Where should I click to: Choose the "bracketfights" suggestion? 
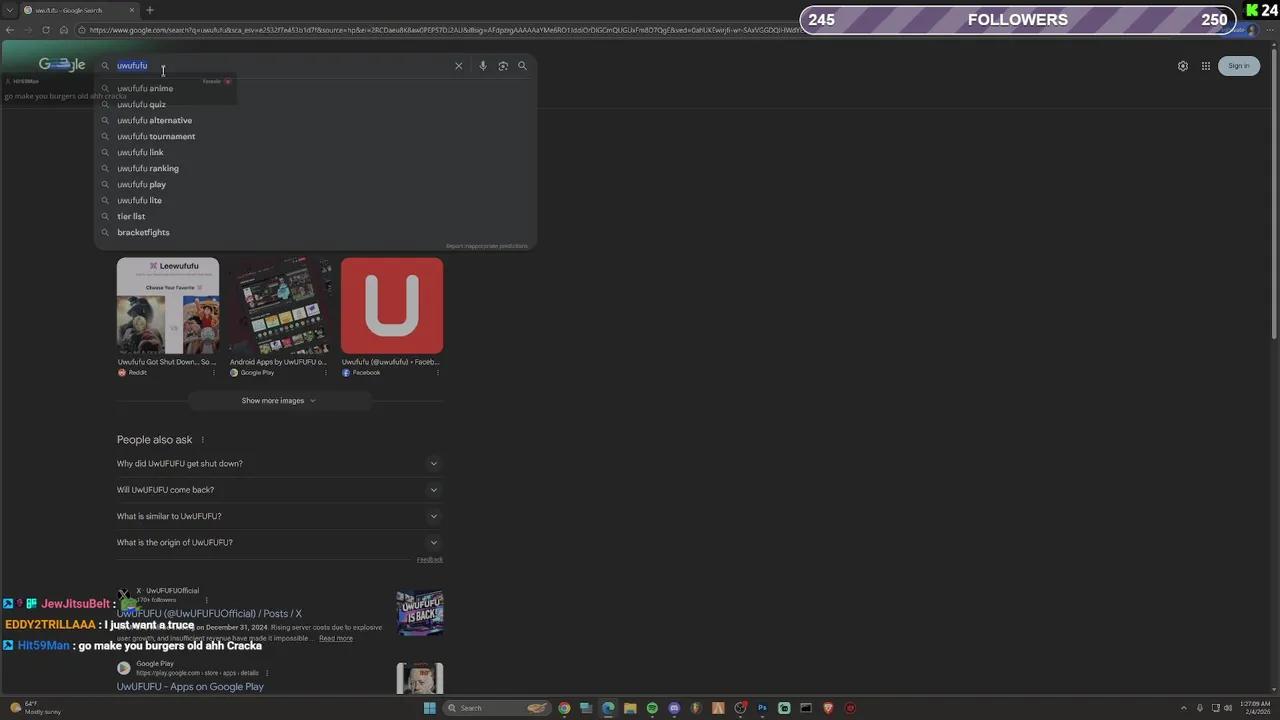pos(315,232)
